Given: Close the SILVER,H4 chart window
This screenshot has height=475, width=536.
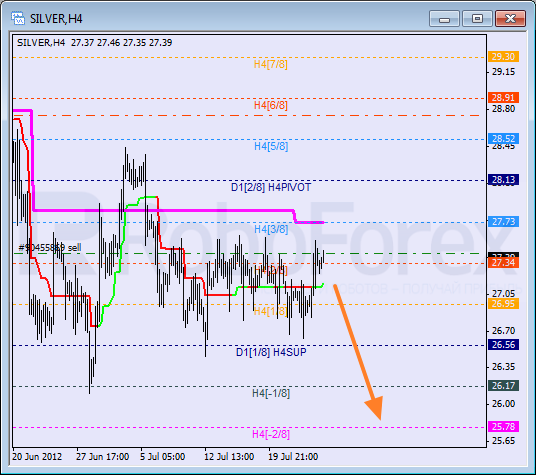Looking at the screenshot, I should [510, 18].
